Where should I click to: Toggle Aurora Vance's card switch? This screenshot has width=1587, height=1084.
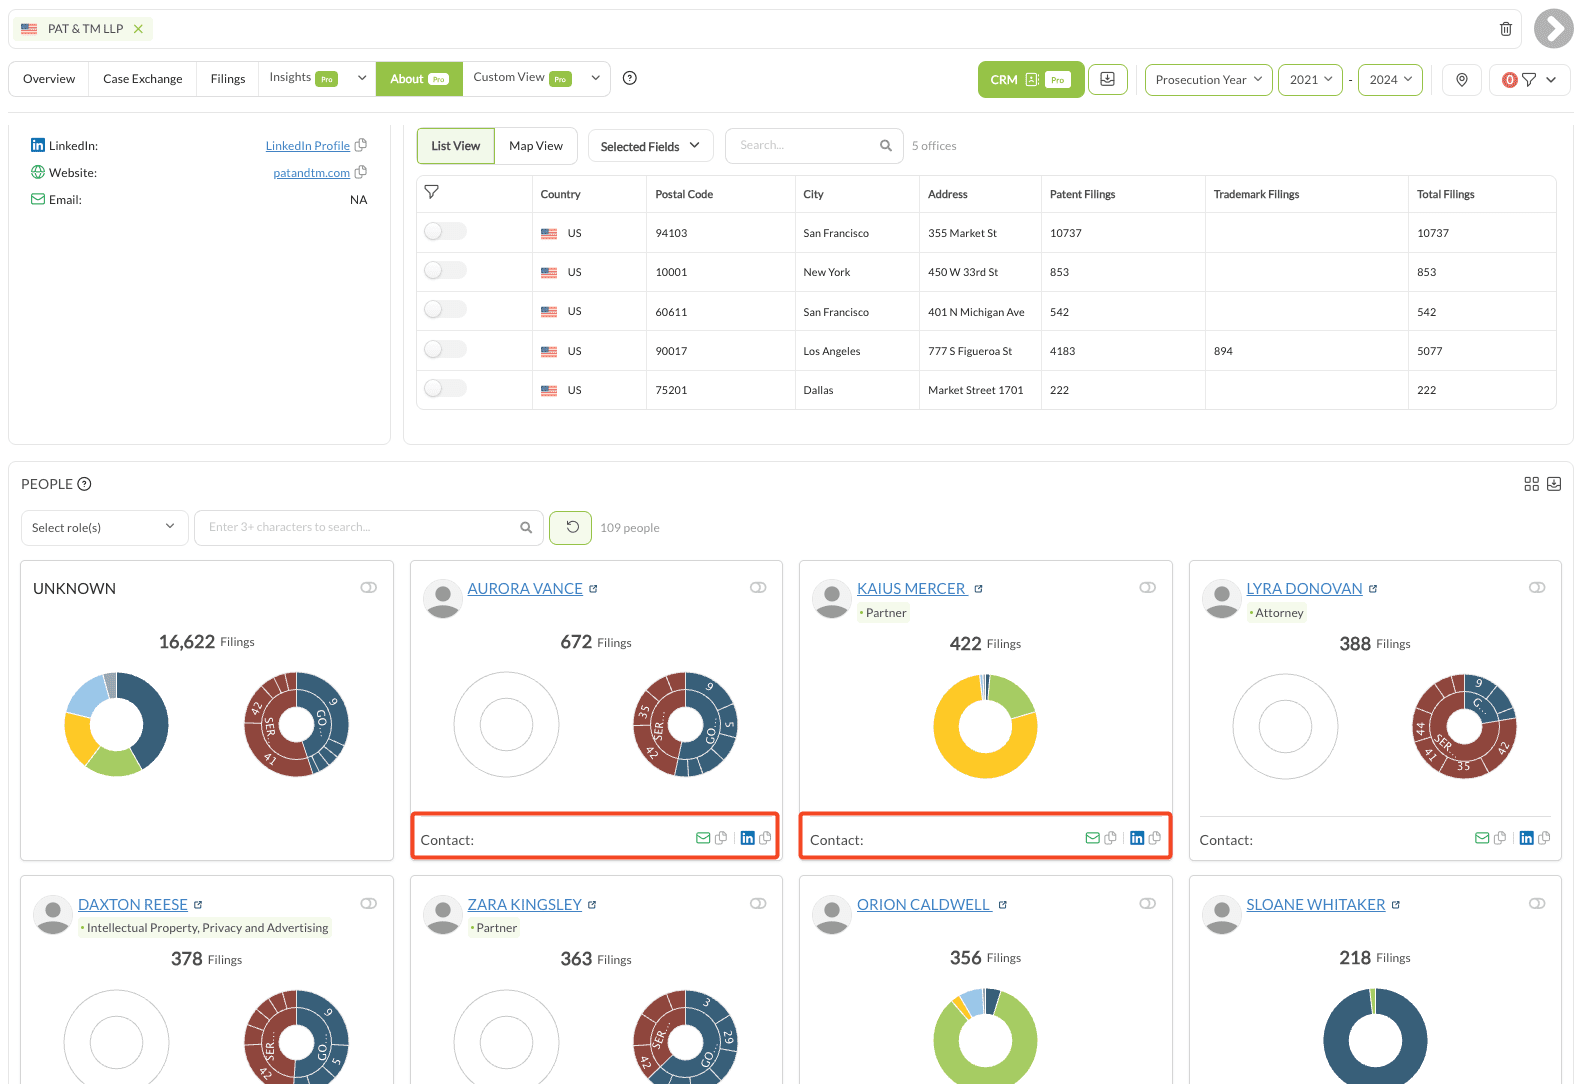[x=758, y=588]
